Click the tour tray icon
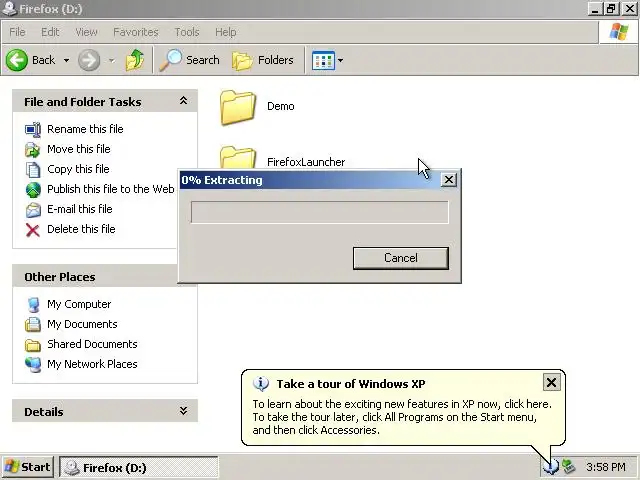This screenshot has height=480, width=640. pyautogui.click(x=551, y=467)
